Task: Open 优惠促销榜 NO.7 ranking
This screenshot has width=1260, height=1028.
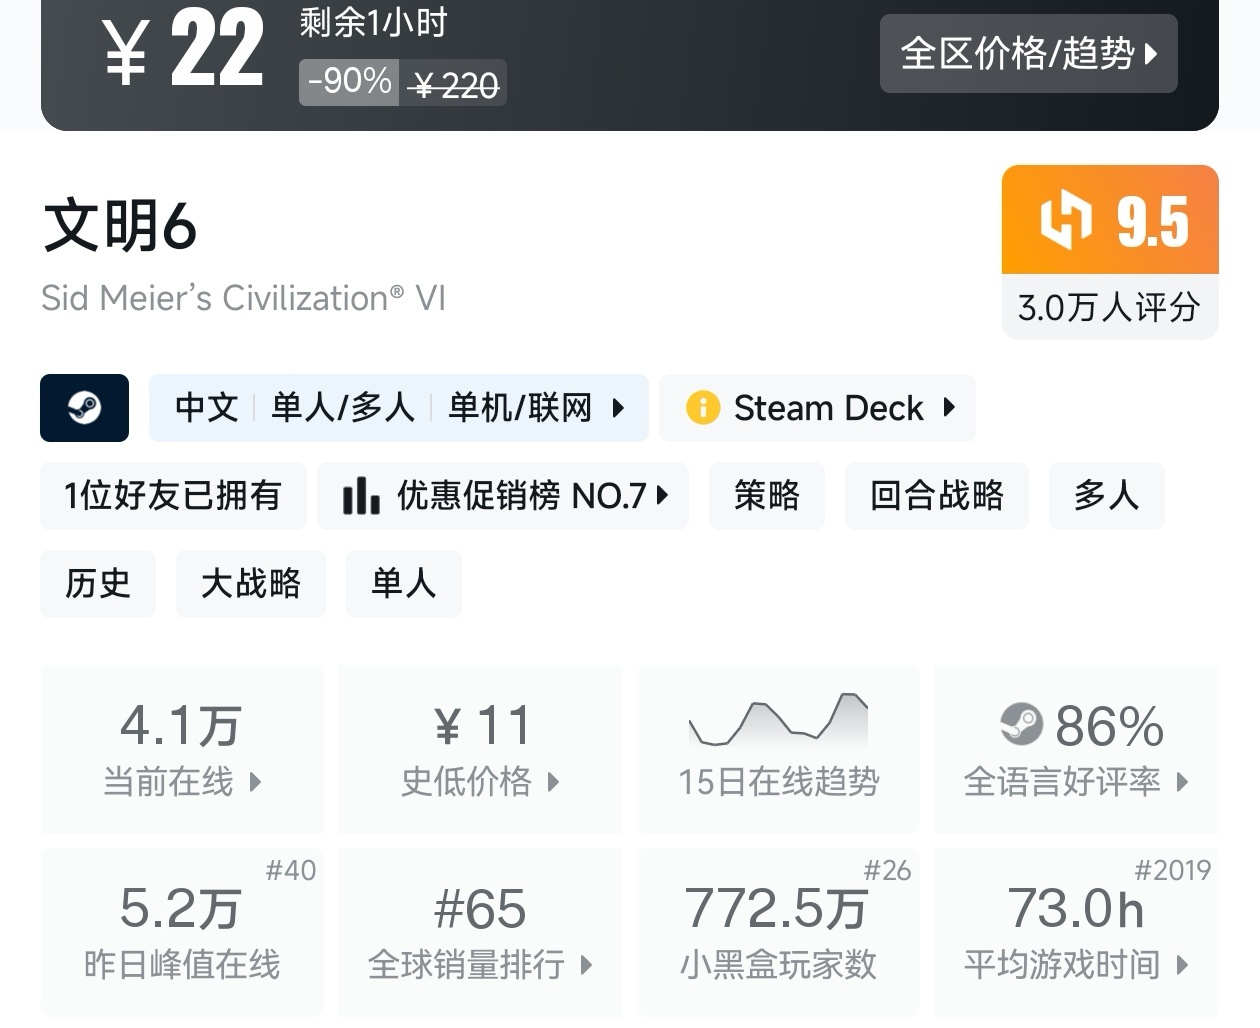Action: pos(503,496)
